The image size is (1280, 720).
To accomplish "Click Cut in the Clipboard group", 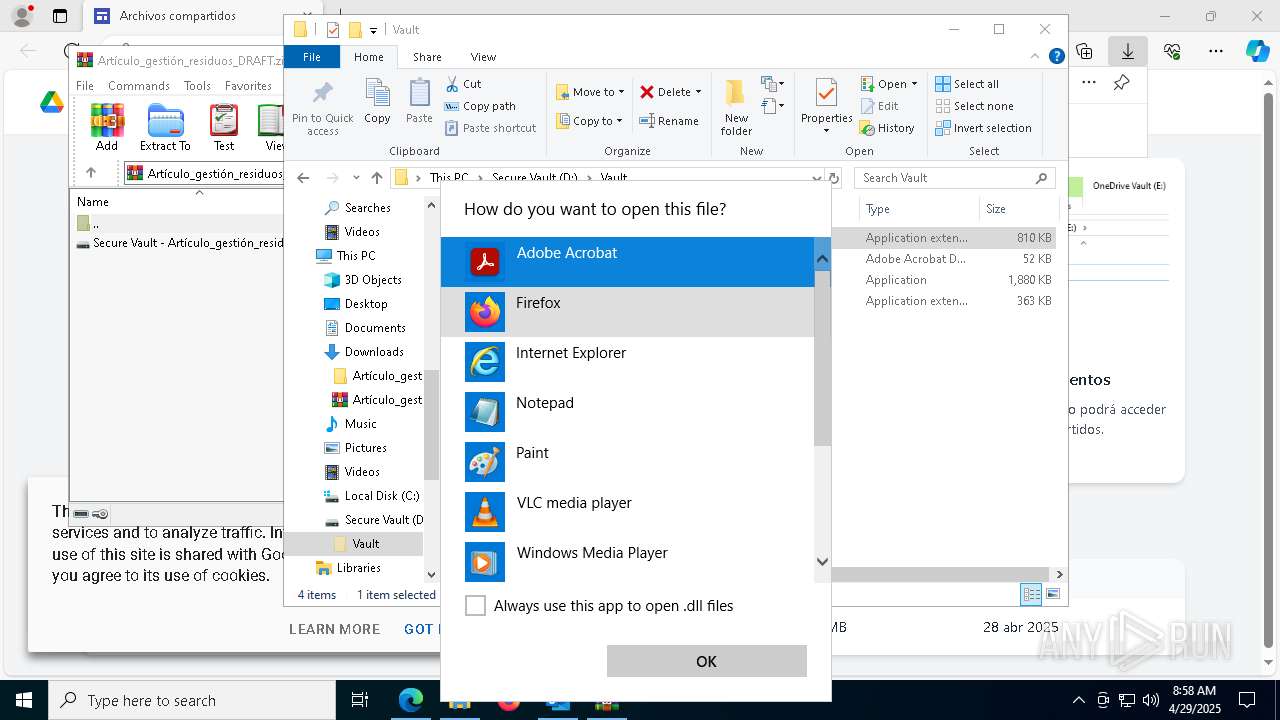I will point(463,84).
